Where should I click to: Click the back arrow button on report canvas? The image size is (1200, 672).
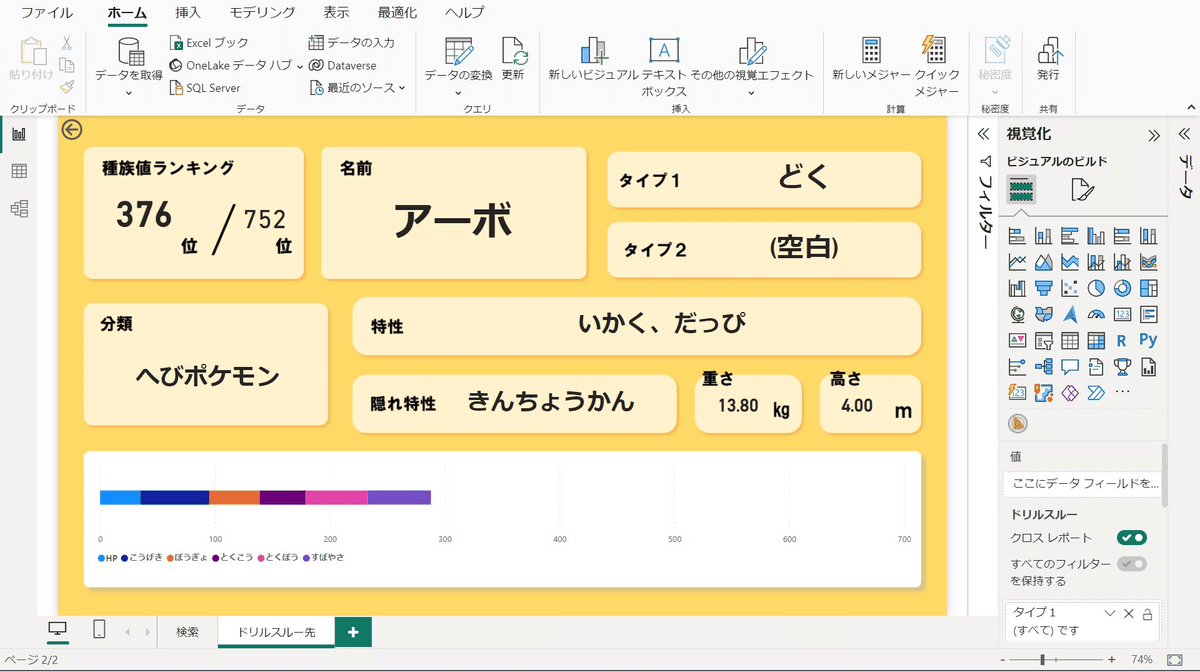pyautogui.click(x=71, y=130)
